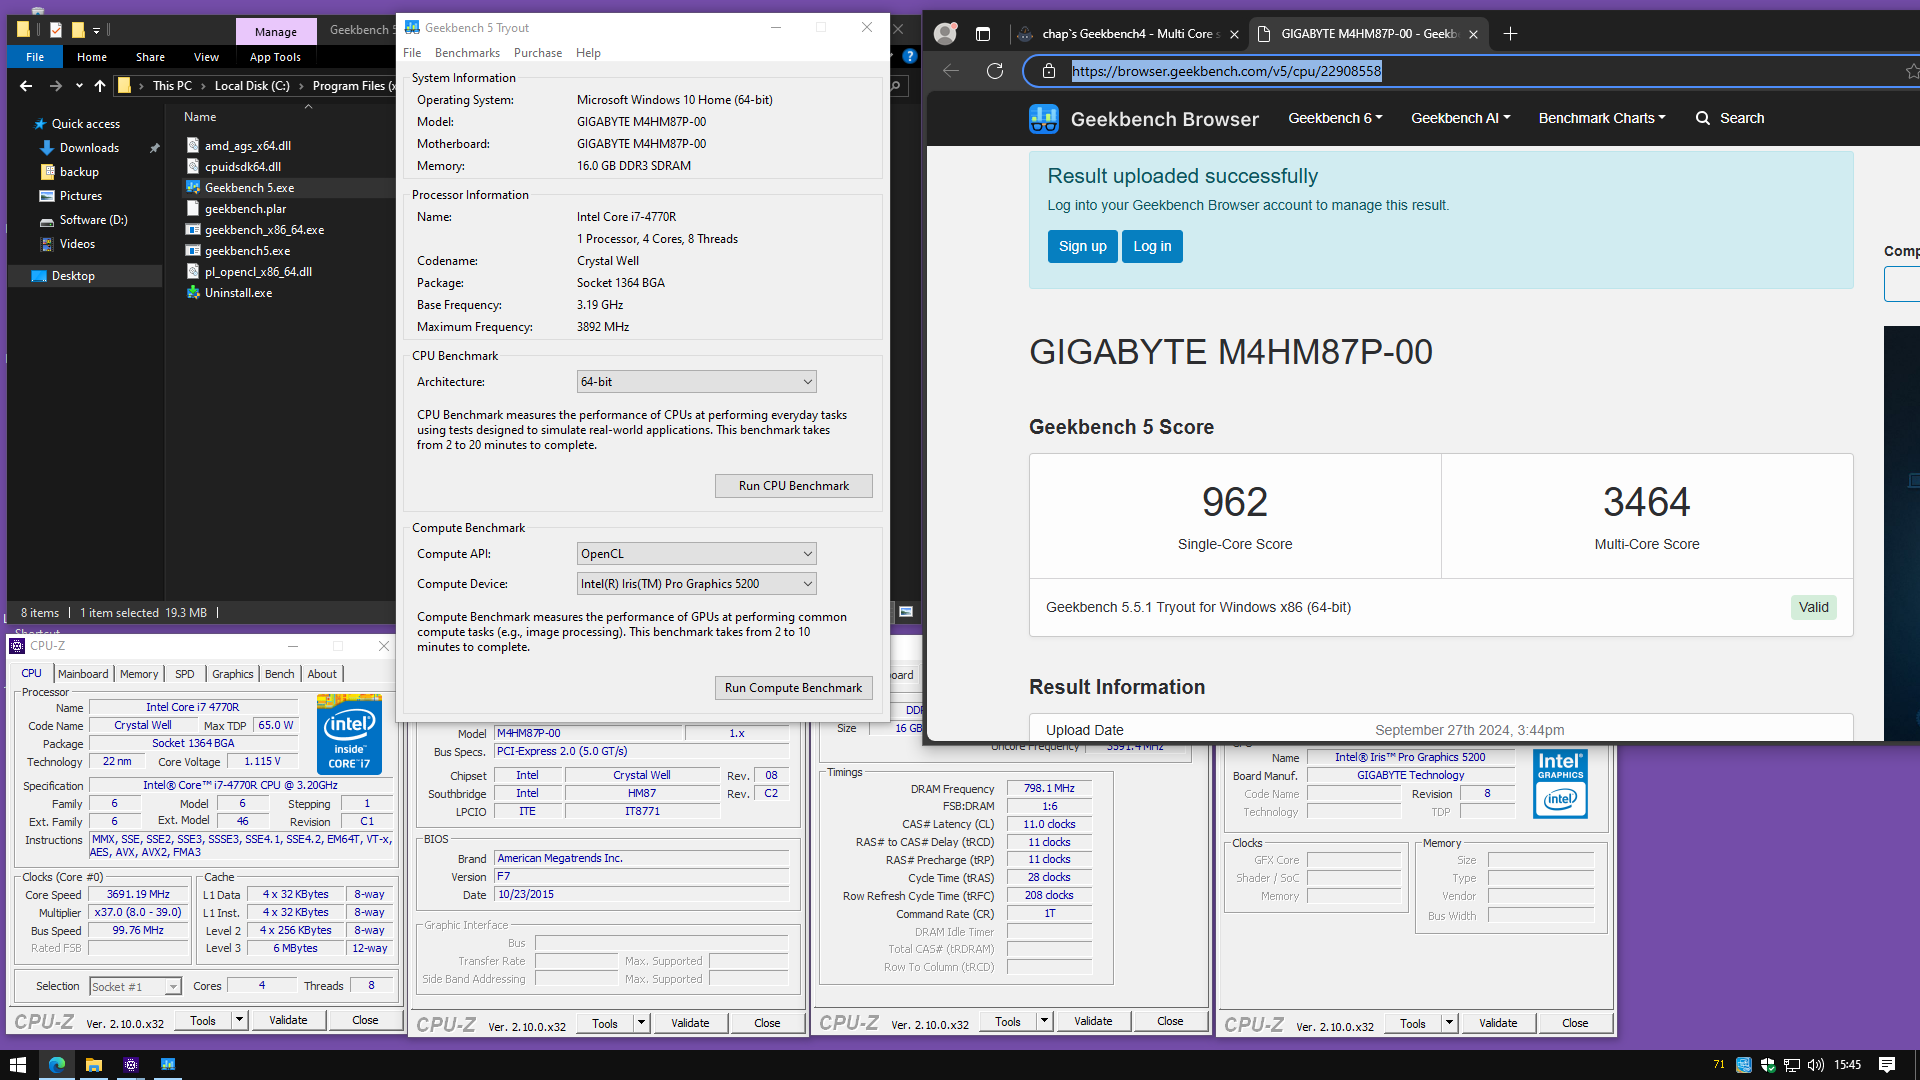Open the Benchmarks menu in Geekbench
The width and height of the screenshot is (1920, 1080).
point(467,53)
